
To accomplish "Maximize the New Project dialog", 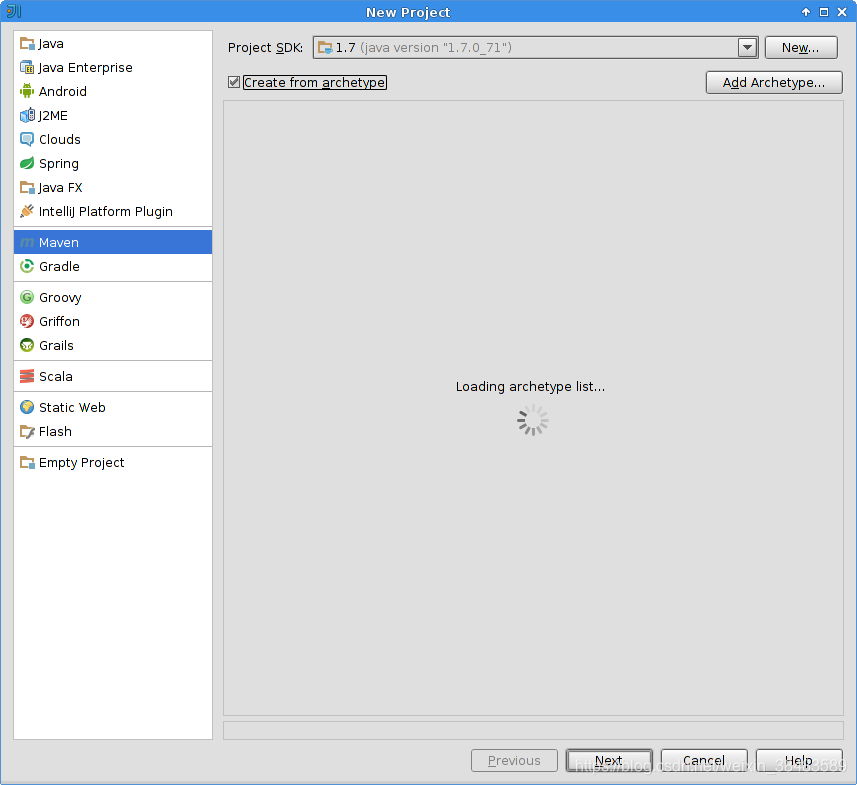I will coord(824,12).
